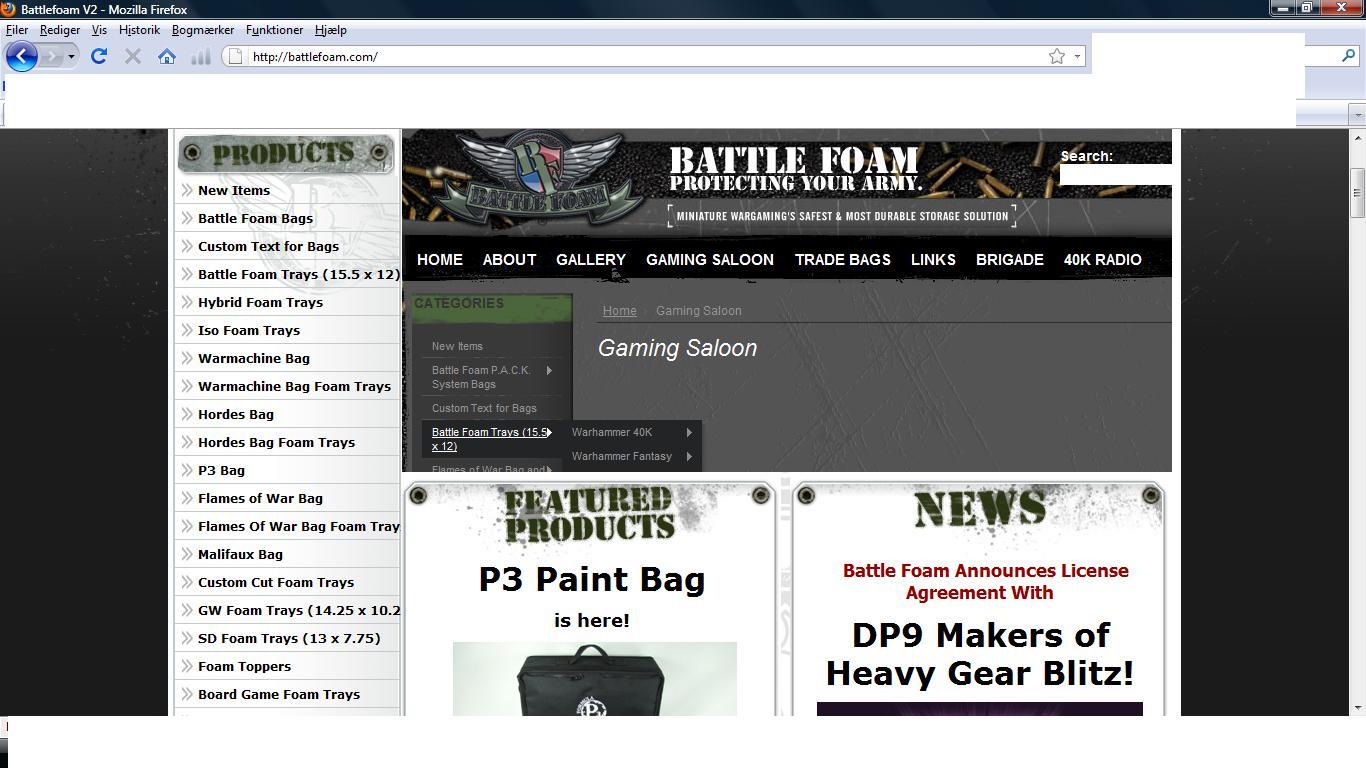1366x768 pixels.
Task: Click the scrollbar down arrow
Action: (x=1357, y=707)
